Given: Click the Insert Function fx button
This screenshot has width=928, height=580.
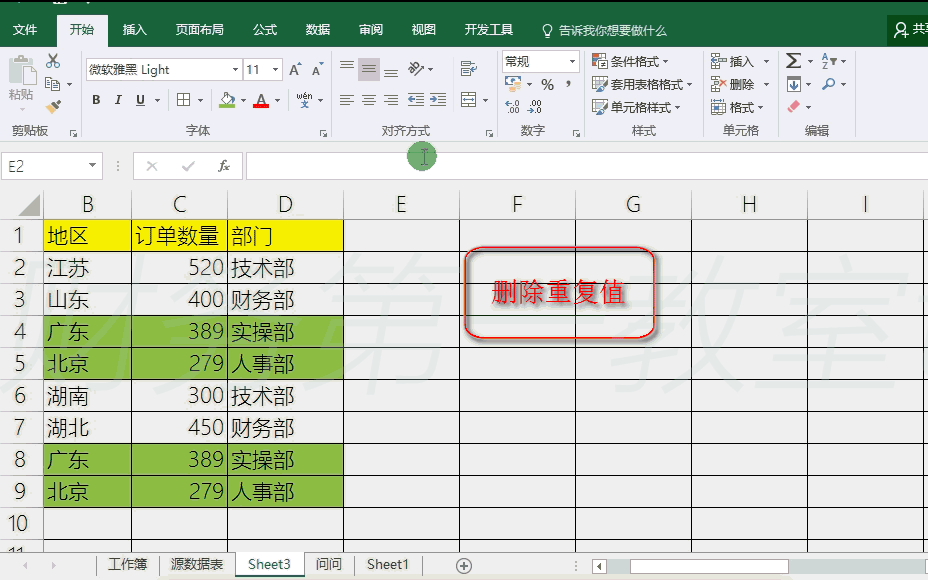Looking at the screenshot, I should [224, 166].
